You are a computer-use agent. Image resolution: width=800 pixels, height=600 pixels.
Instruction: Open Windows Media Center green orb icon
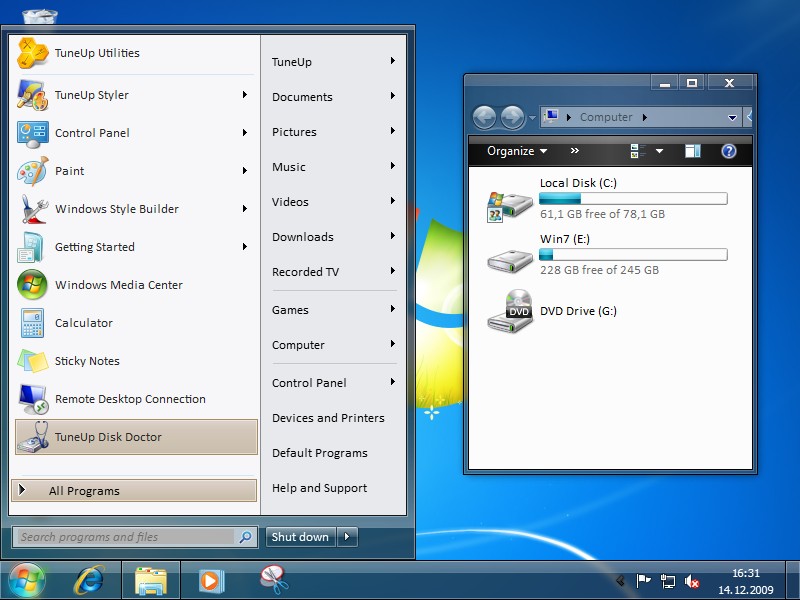coord(32,285)
